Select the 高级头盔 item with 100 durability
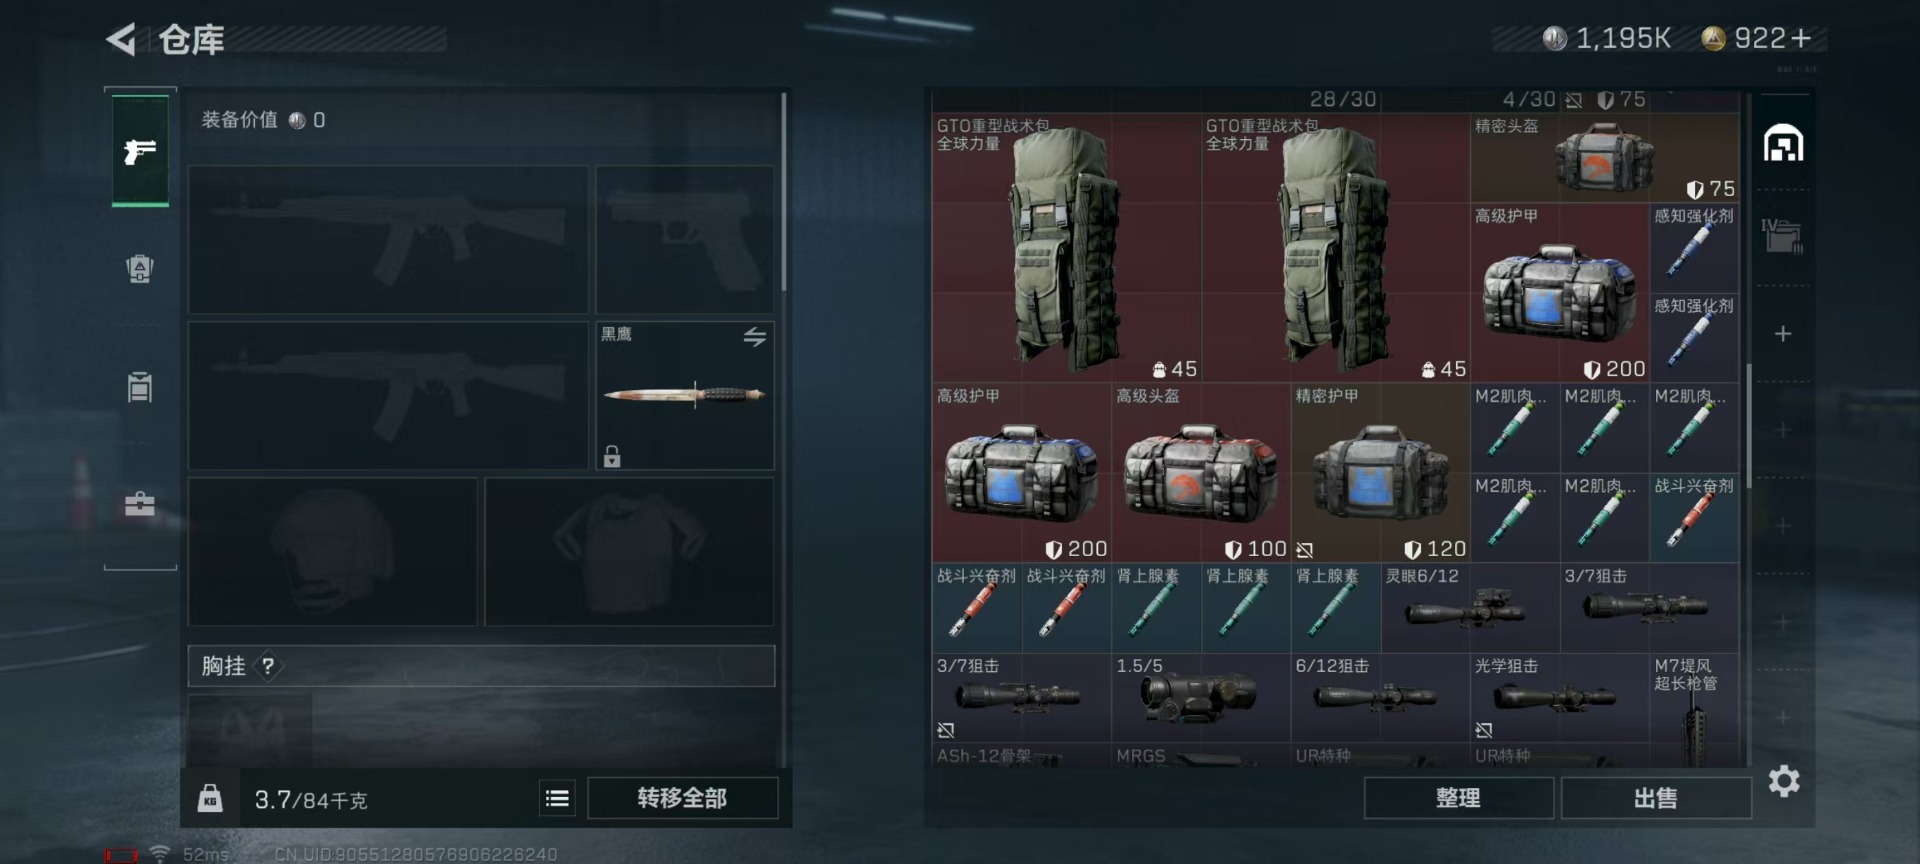Viewport: 1920px width, 864px height. point(1200,472)
